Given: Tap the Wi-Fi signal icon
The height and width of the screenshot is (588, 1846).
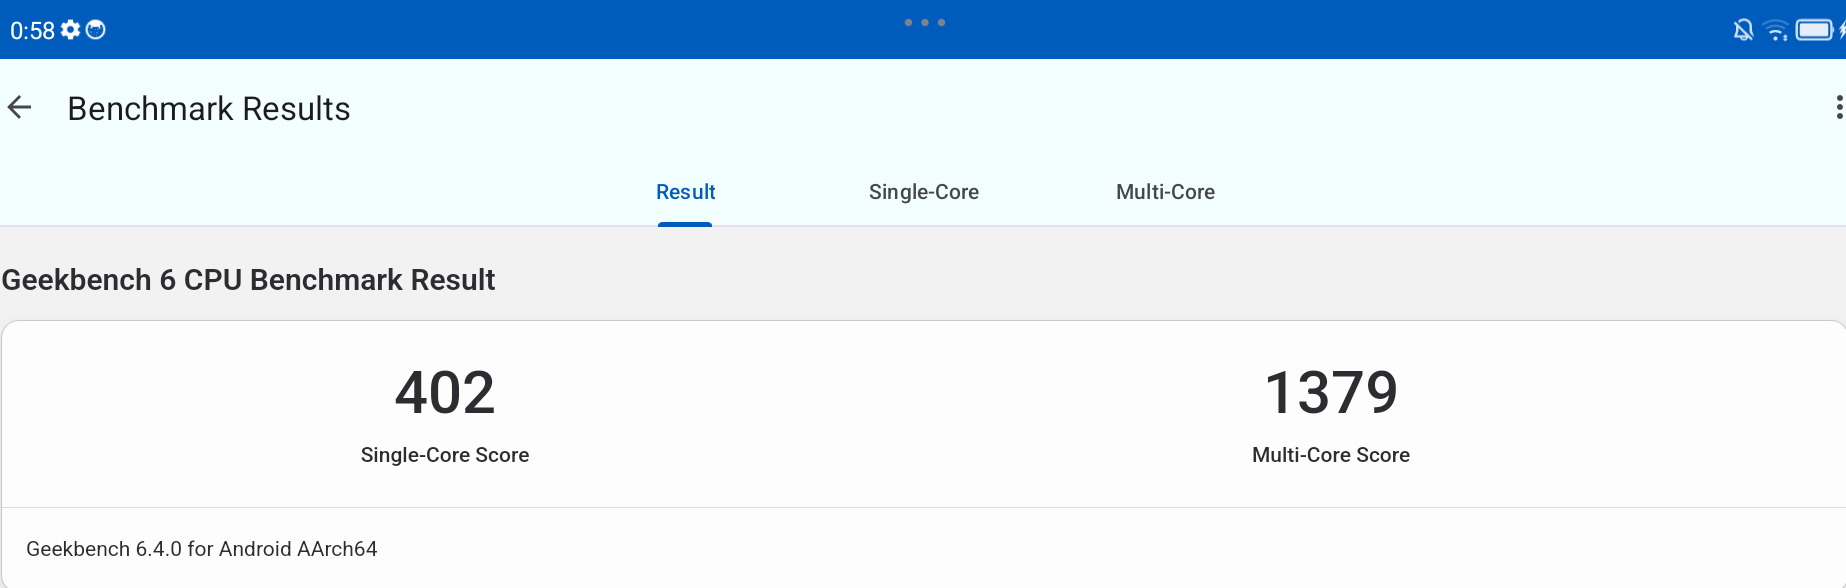Looking at the screenshot, I should [x=1776, y=30].
